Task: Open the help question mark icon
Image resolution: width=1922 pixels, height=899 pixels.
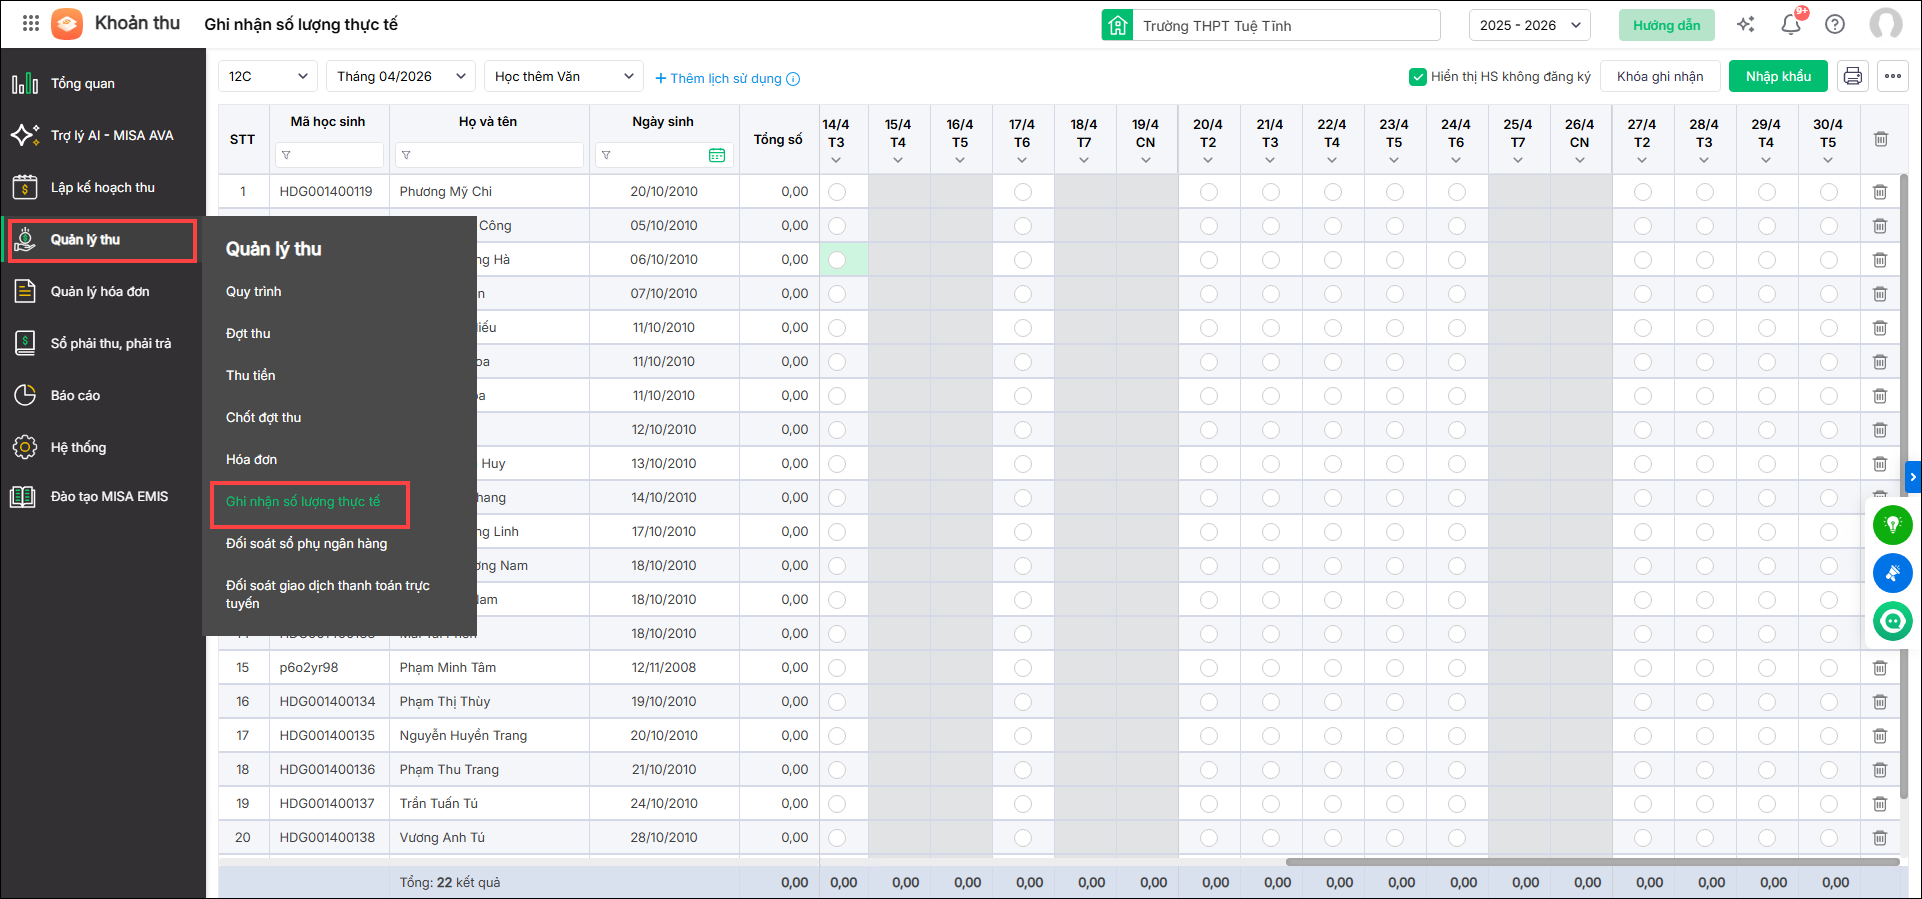Action: (x=1835, y=25)
